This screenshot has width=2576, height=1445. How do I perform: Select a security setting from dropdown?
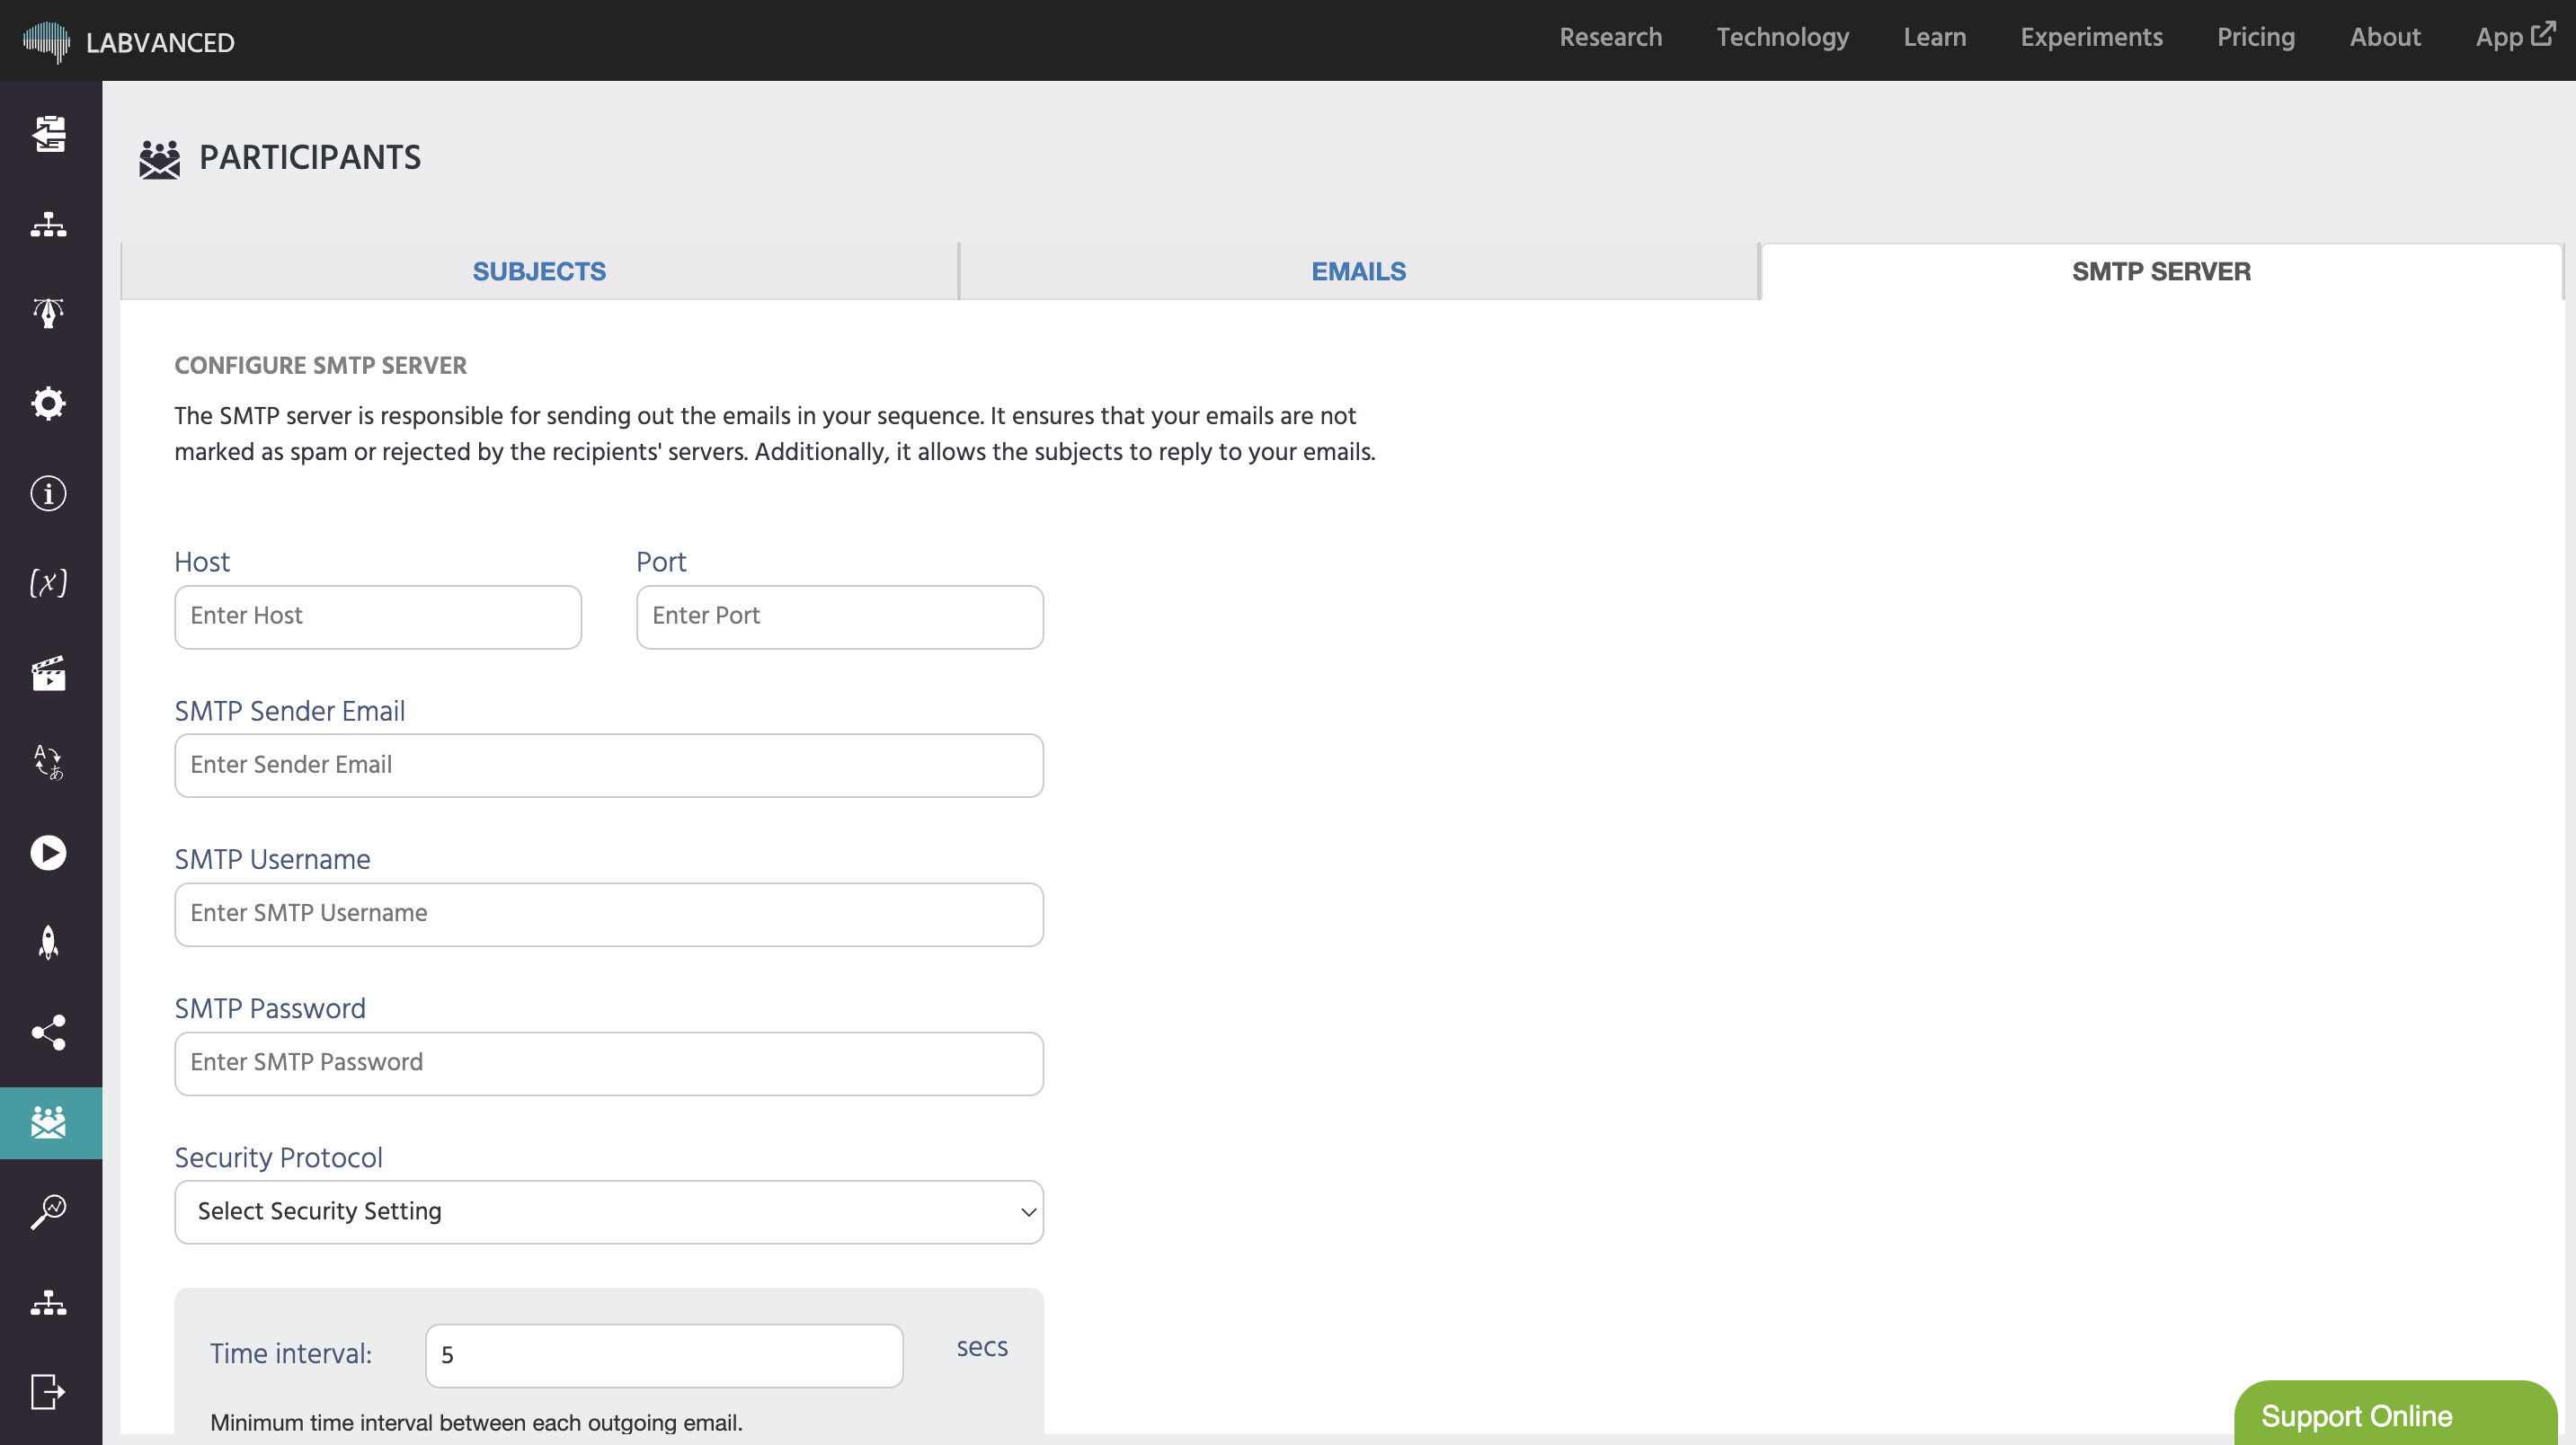pyautogui.click(x=607, y=1211)
